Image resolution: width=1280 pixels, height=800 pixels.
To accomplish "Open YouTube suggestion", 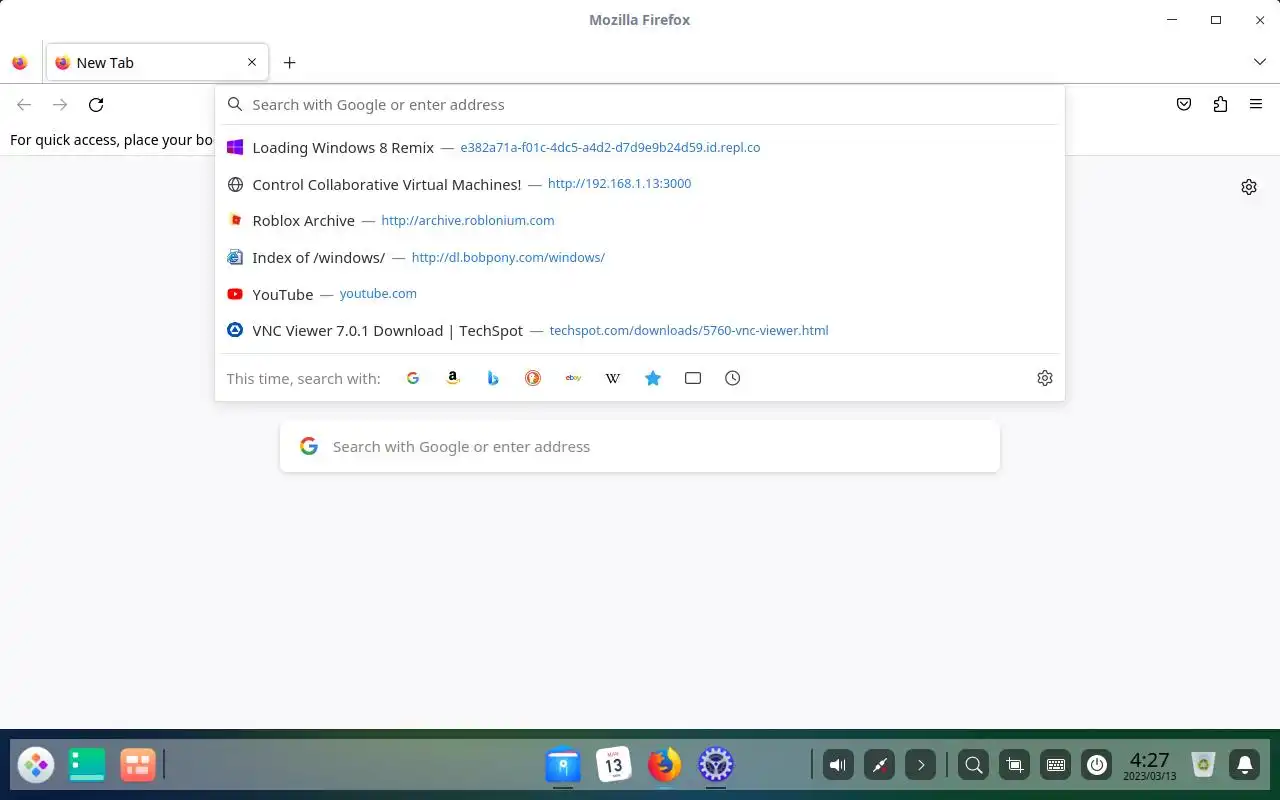I will [x=640, y=294].
